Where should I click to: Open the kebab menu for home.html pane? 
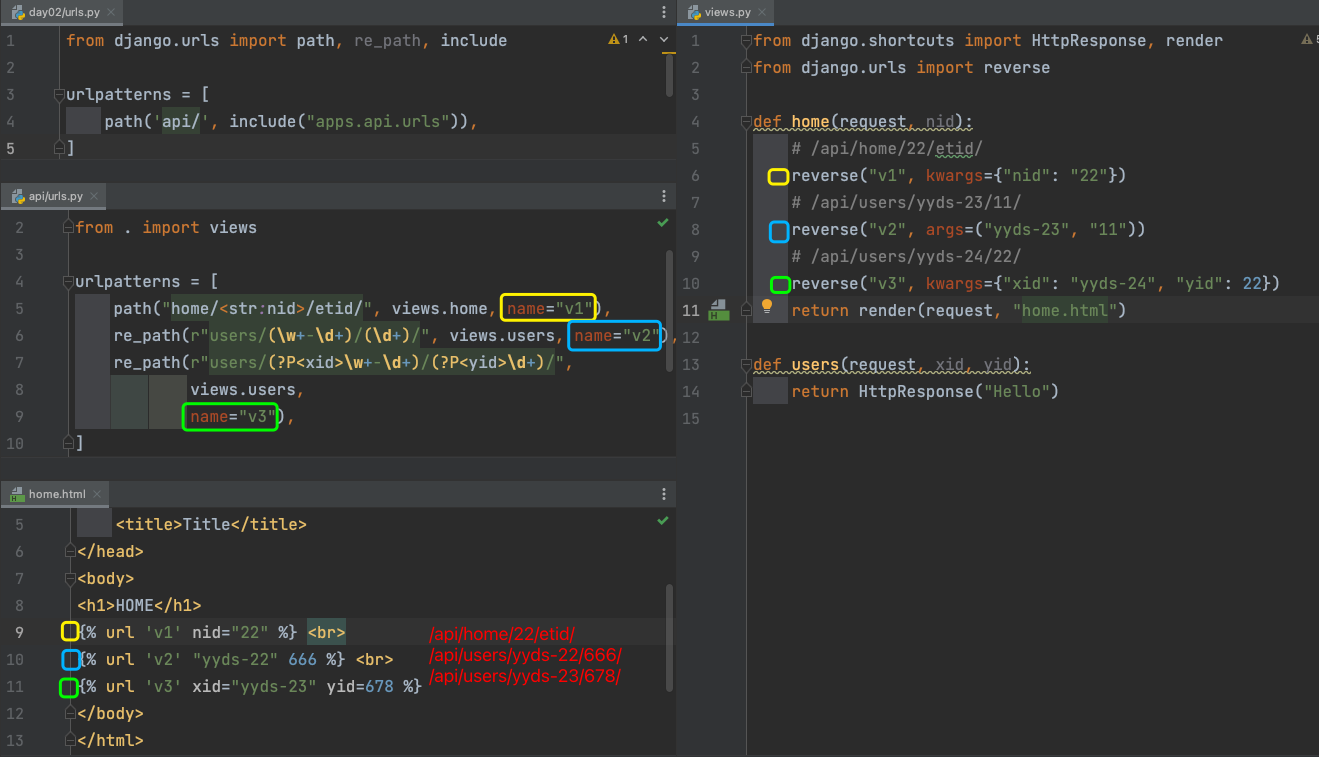[x=664, y=494]
